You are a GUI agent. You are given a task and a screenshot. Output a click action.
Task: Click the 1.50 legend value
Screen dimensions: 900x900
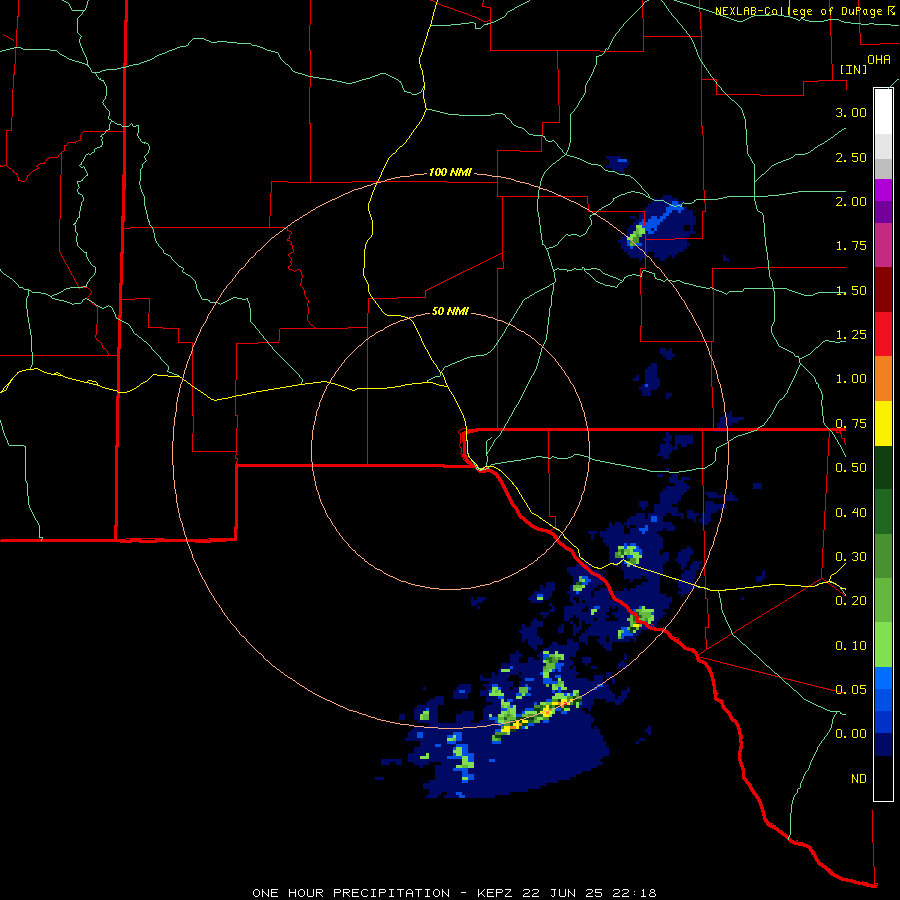(x=851, y=290)
